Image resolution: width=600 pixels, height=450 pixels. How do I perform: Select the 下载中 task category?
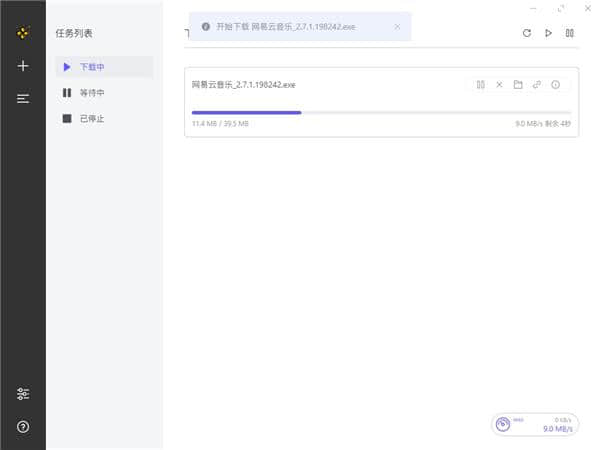click(92, 67)
